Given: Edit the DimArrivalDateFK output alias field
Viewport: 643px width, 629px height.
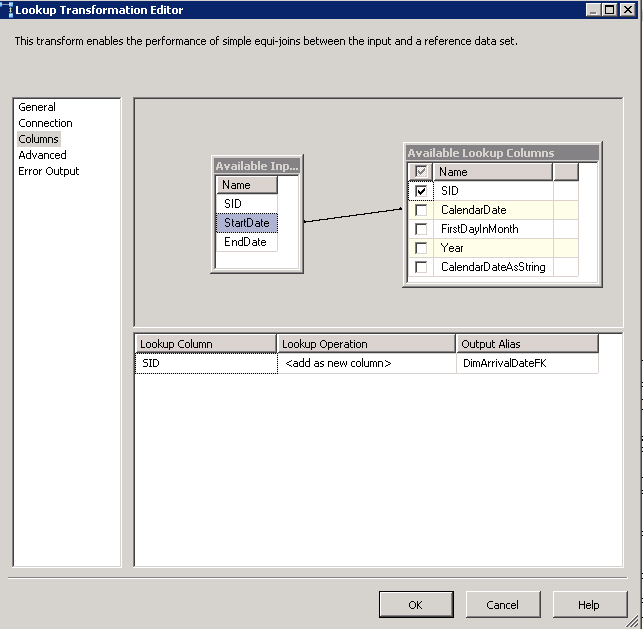Looking at the screenshot, I should tap(526, 364).
